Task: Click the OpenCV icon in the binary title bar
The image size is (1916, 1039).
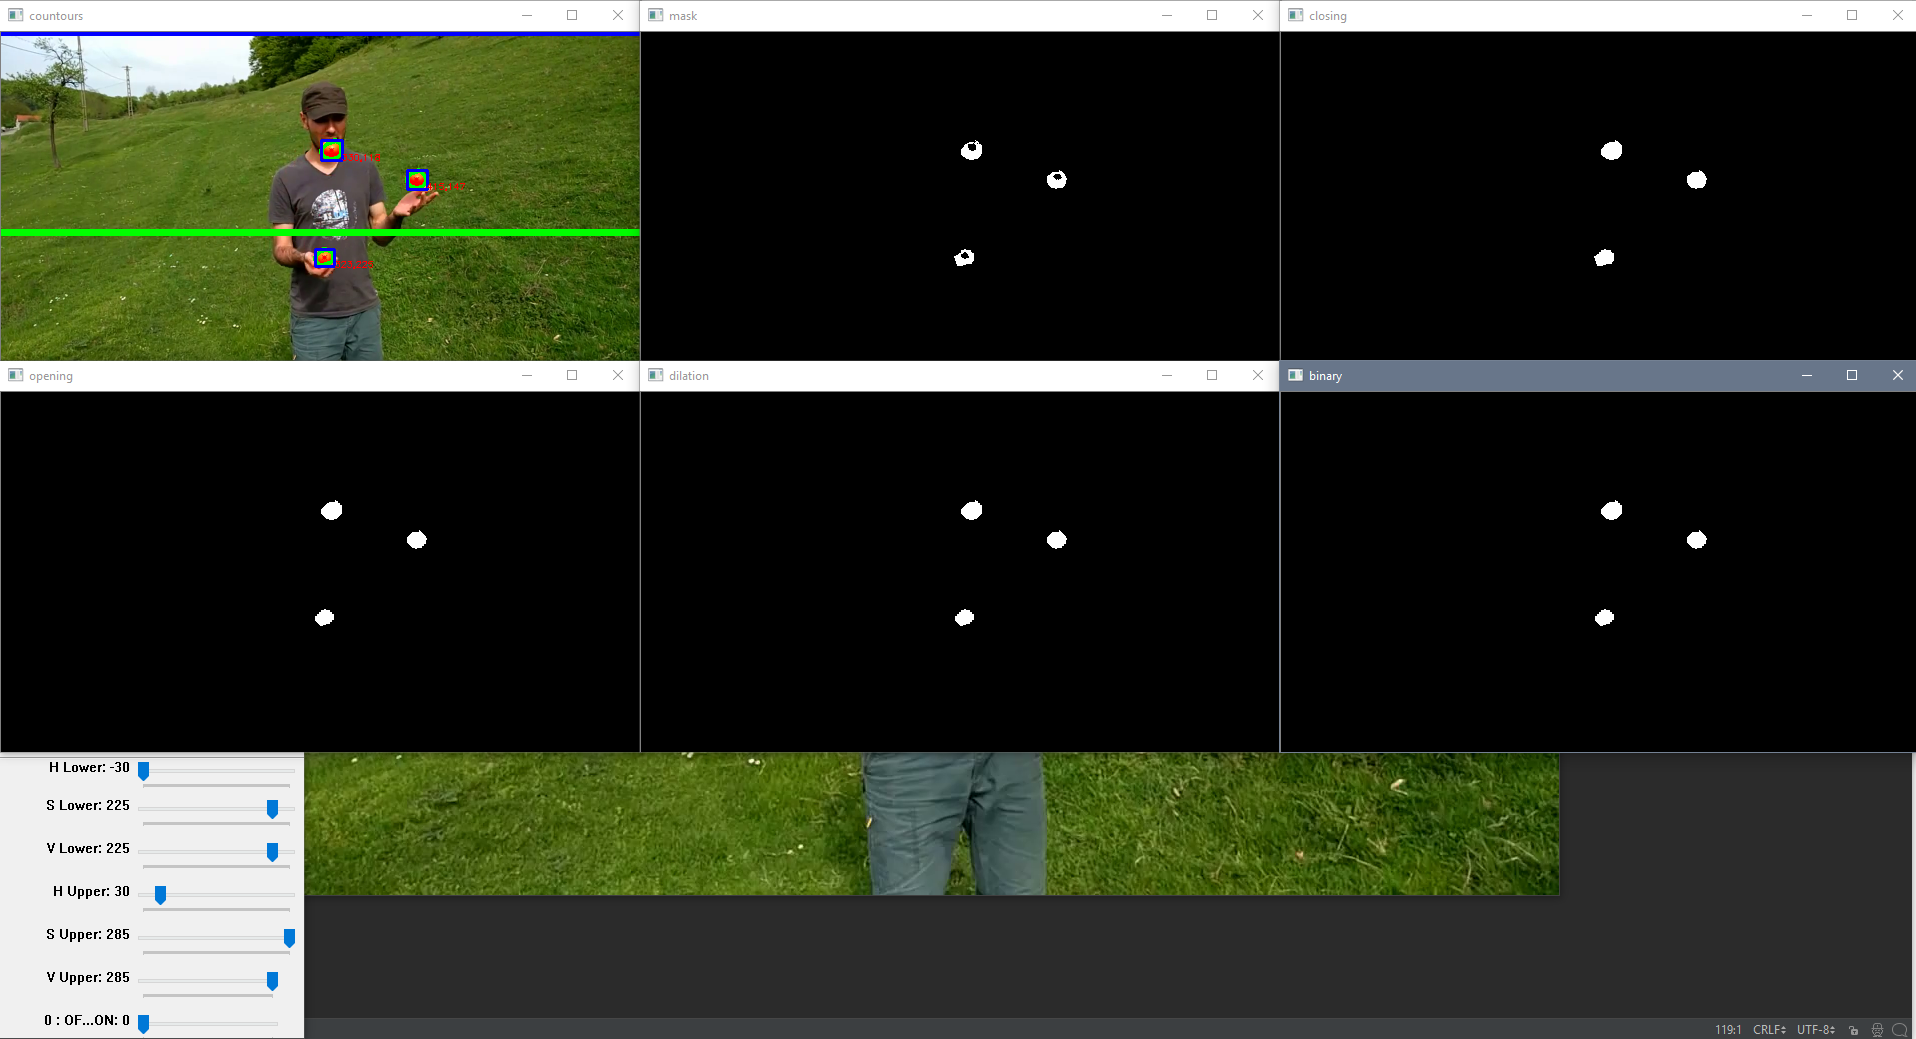Action: point(1295,375)
